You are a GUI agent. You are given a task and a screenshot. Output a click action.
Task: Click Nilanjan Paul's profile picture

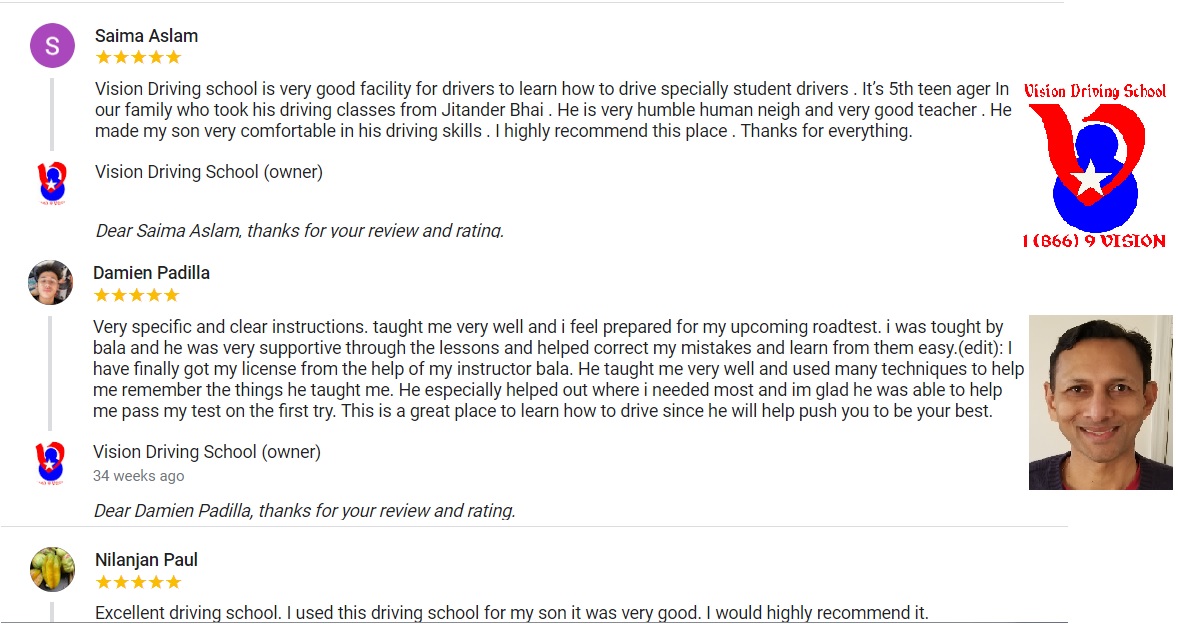(x=52, y=569)
